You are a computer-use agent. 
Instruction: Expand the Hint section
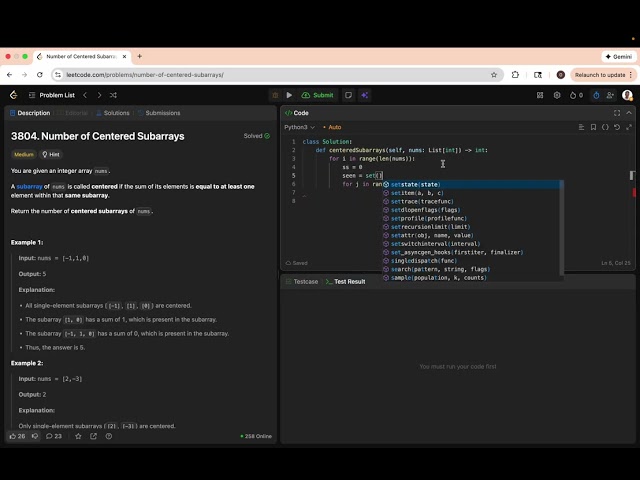click(50, 155)
